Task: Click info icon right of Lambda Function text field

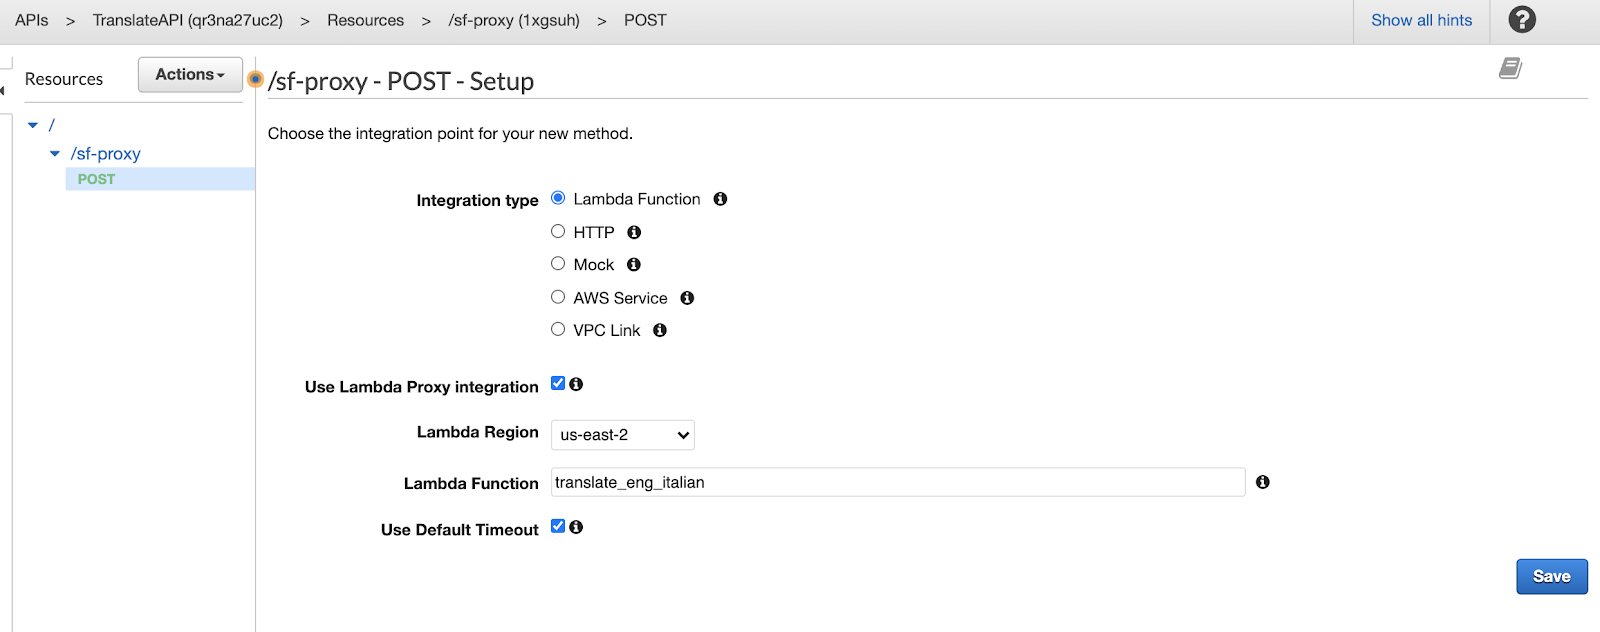Action: (x=1263, y=482)
